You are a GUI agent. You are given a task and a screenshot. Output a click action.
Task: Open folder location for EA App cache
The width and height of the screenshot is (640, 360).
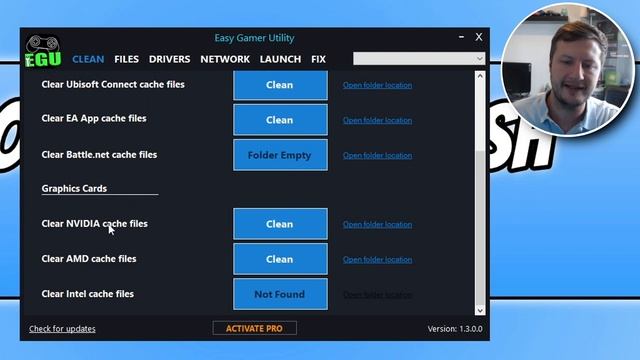(377, 120)
